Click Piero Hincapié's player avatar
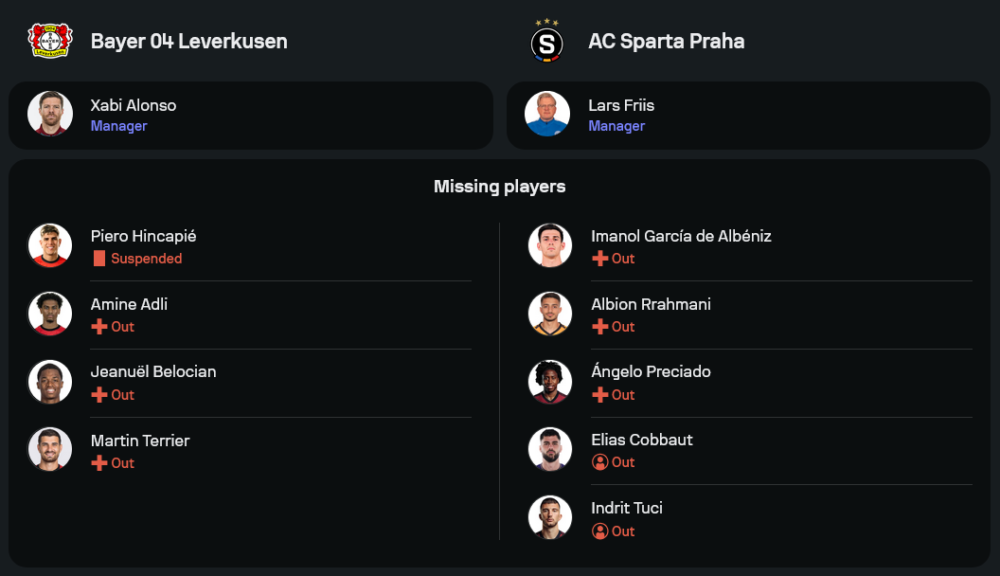Image resolution: width=1000 pixels, height=576 pixels. coord(50,246)
